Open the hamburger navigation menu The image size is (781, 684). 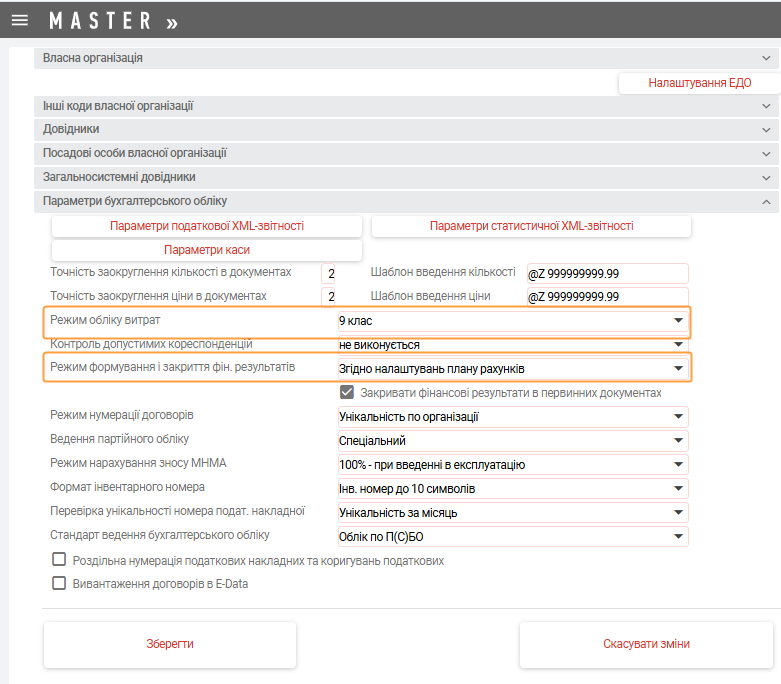click(x=20, y=20)
